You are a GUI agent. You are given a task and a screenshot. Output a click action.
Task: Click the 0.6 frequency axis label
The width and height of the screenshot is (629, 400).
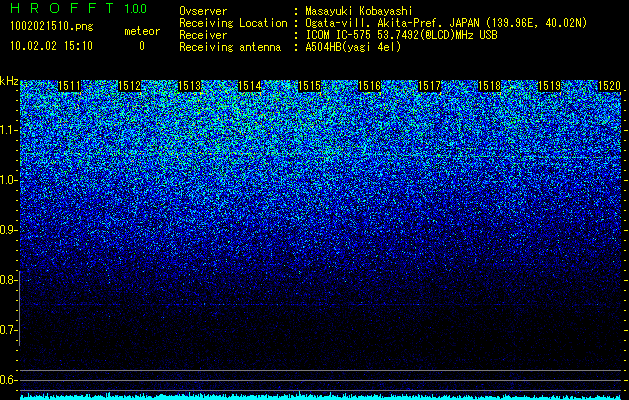click(x=8, y=380)
